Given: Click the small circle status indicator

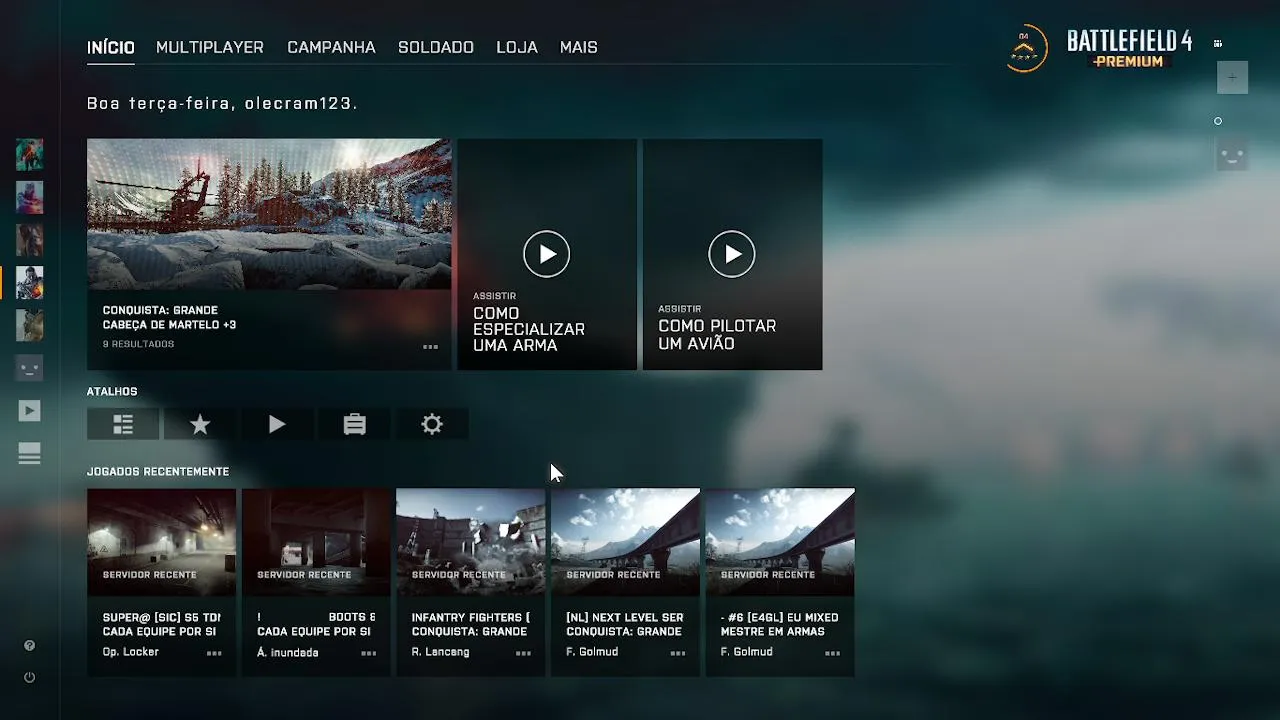Looking at the screenshot, I should (1218, 121).
